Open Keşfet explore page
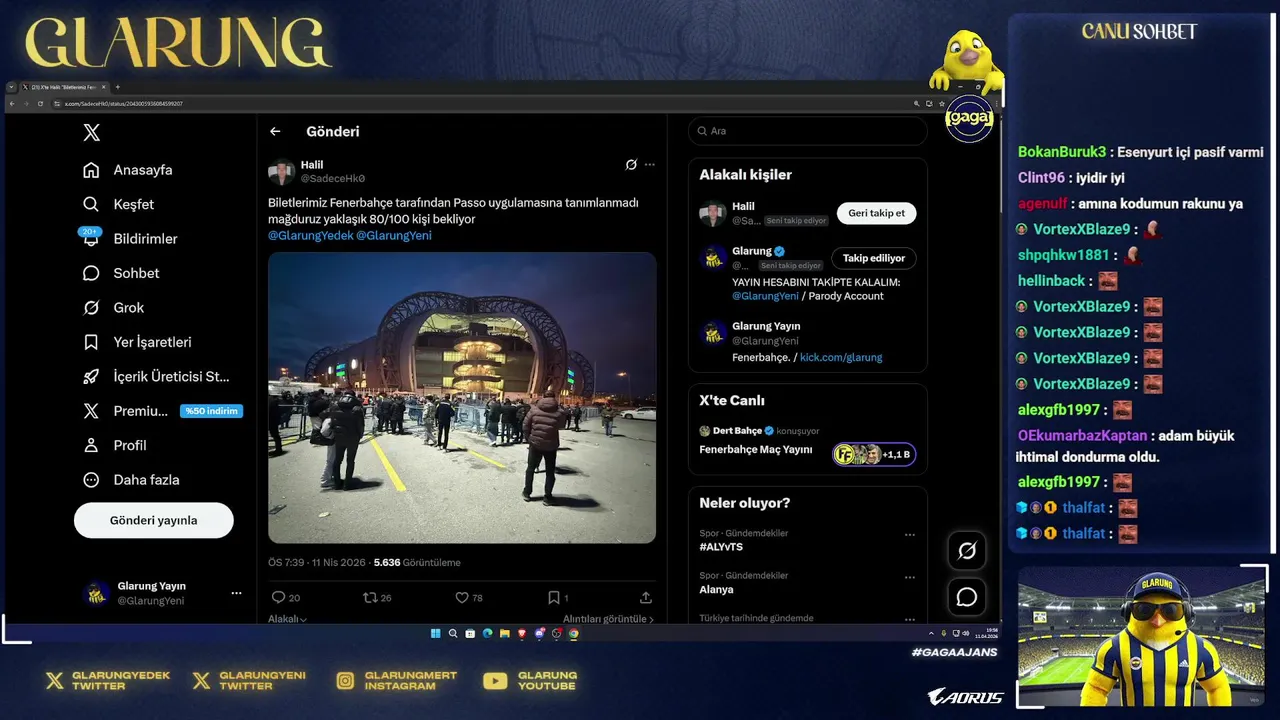 tap(119, 204)
